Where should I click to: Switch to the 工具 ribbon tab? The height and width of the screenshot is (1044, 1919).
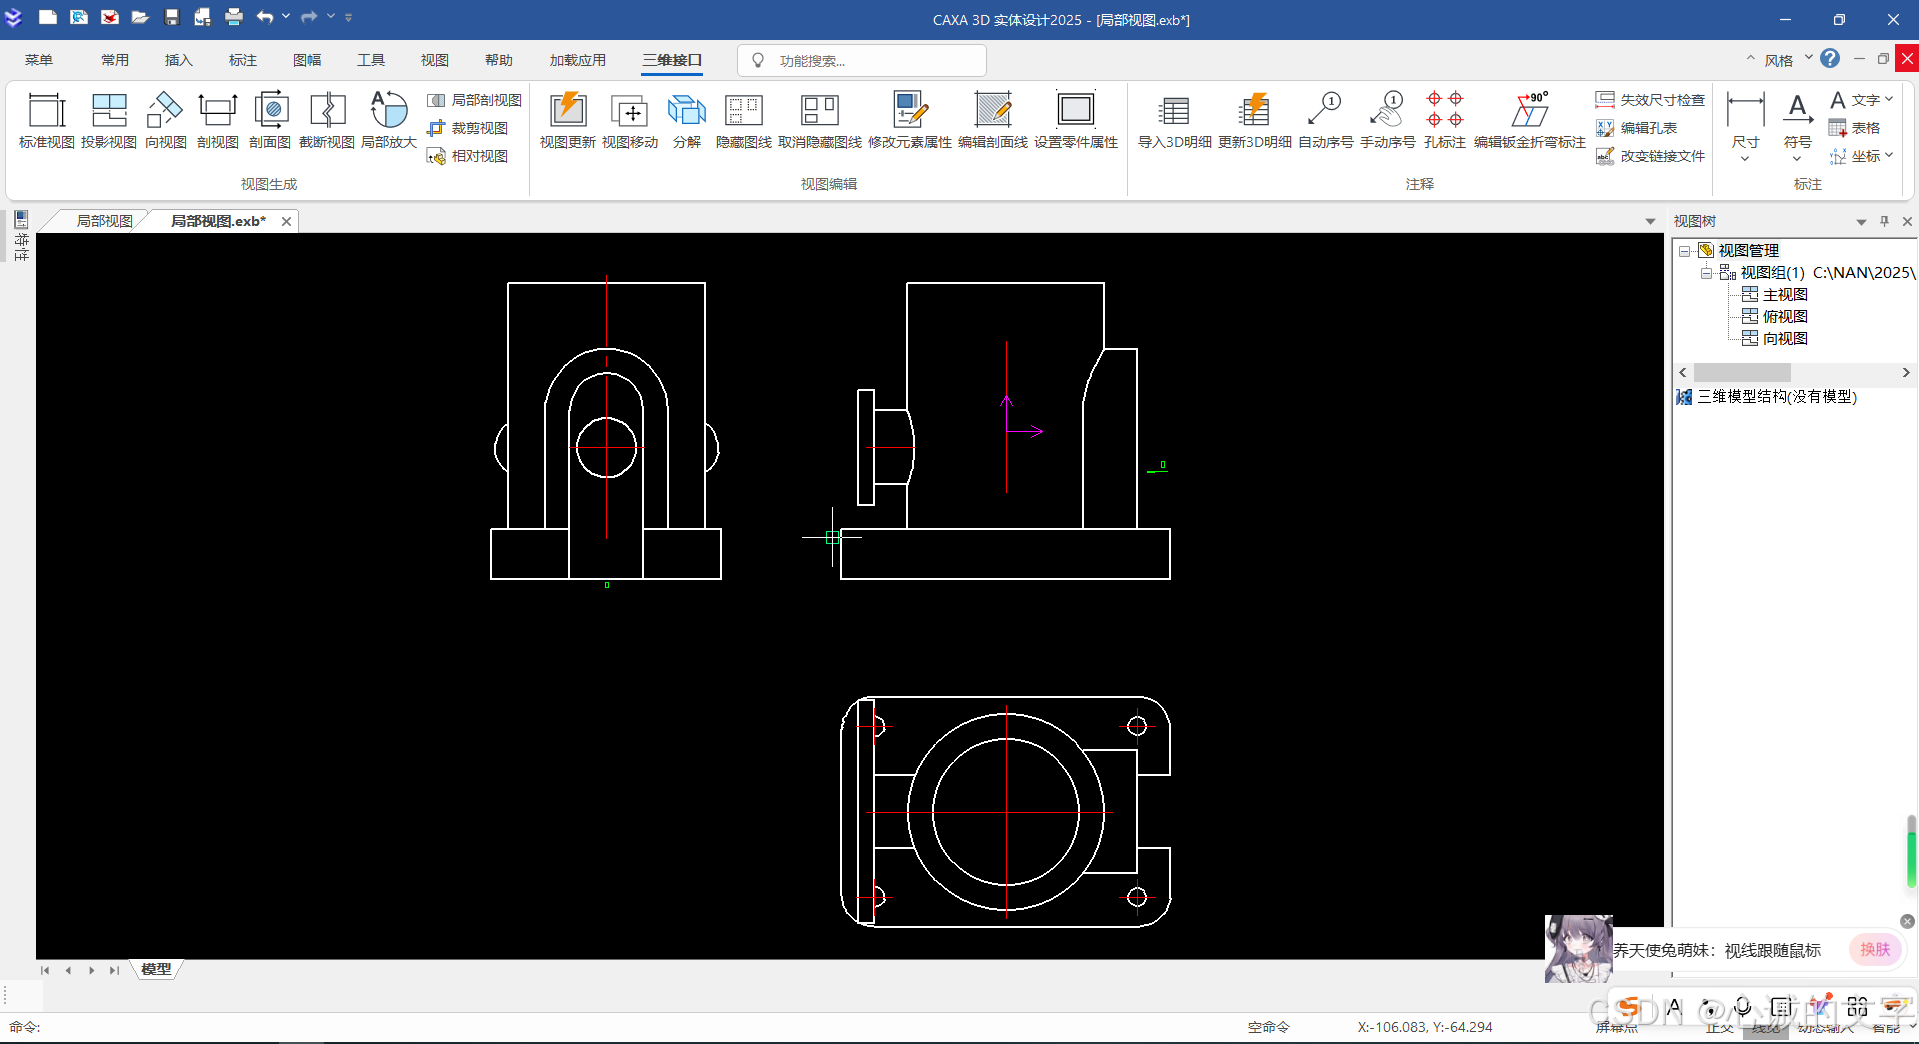point(371,60)
